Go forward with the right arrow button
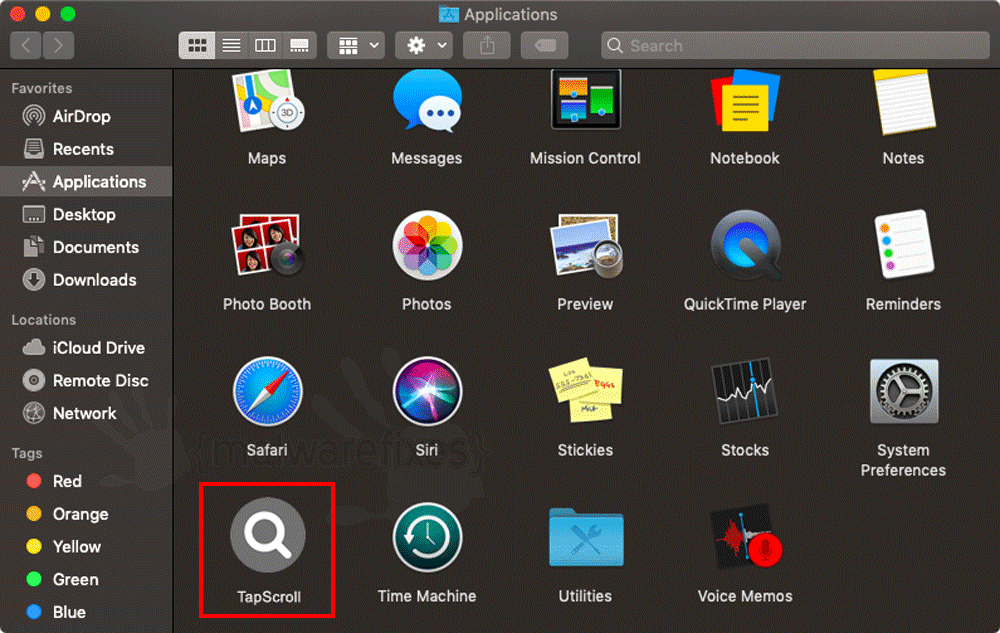This screenshot has height=633, width=1000. [59, 45]
